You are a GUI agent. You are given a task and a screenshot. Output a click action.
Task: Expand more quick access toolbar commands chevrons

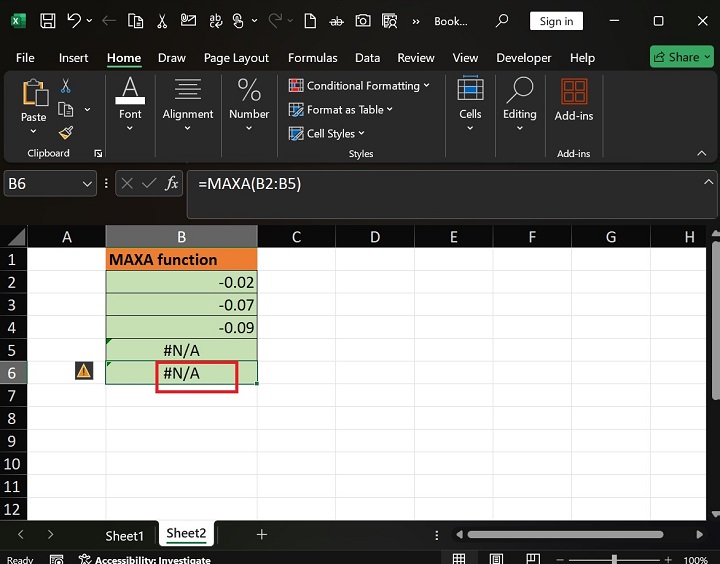click(x=416, y=22)
